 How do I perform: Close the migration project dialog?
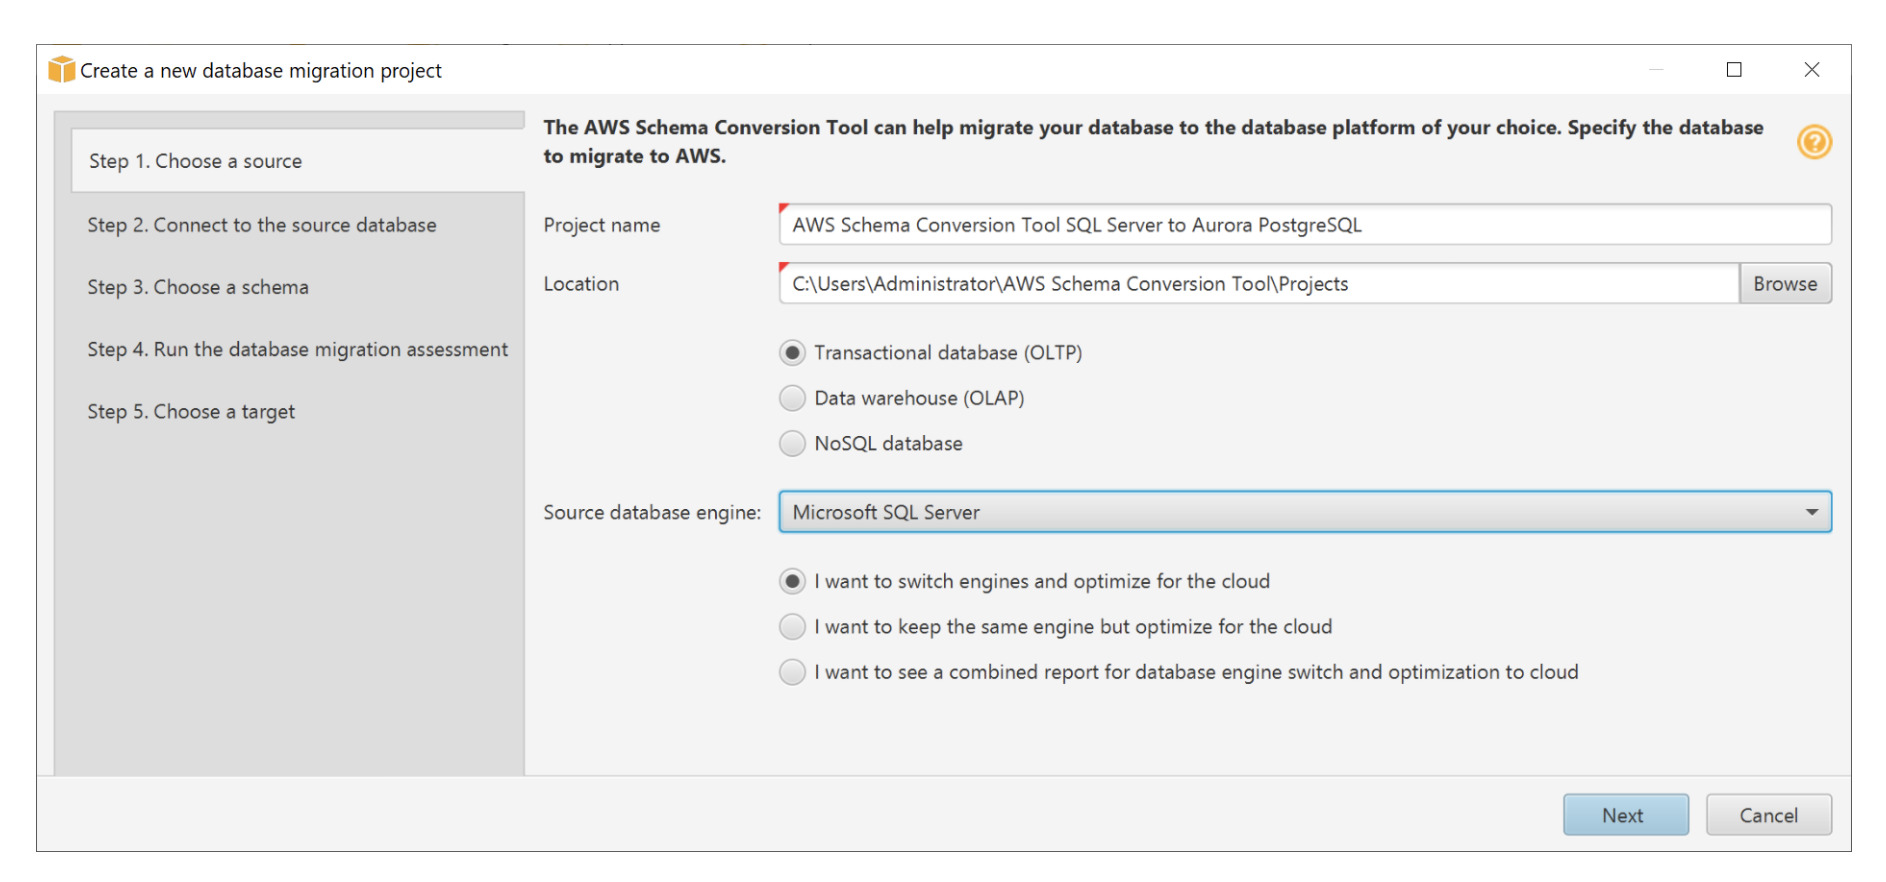pyautogui.click(x=1811, y=70)
